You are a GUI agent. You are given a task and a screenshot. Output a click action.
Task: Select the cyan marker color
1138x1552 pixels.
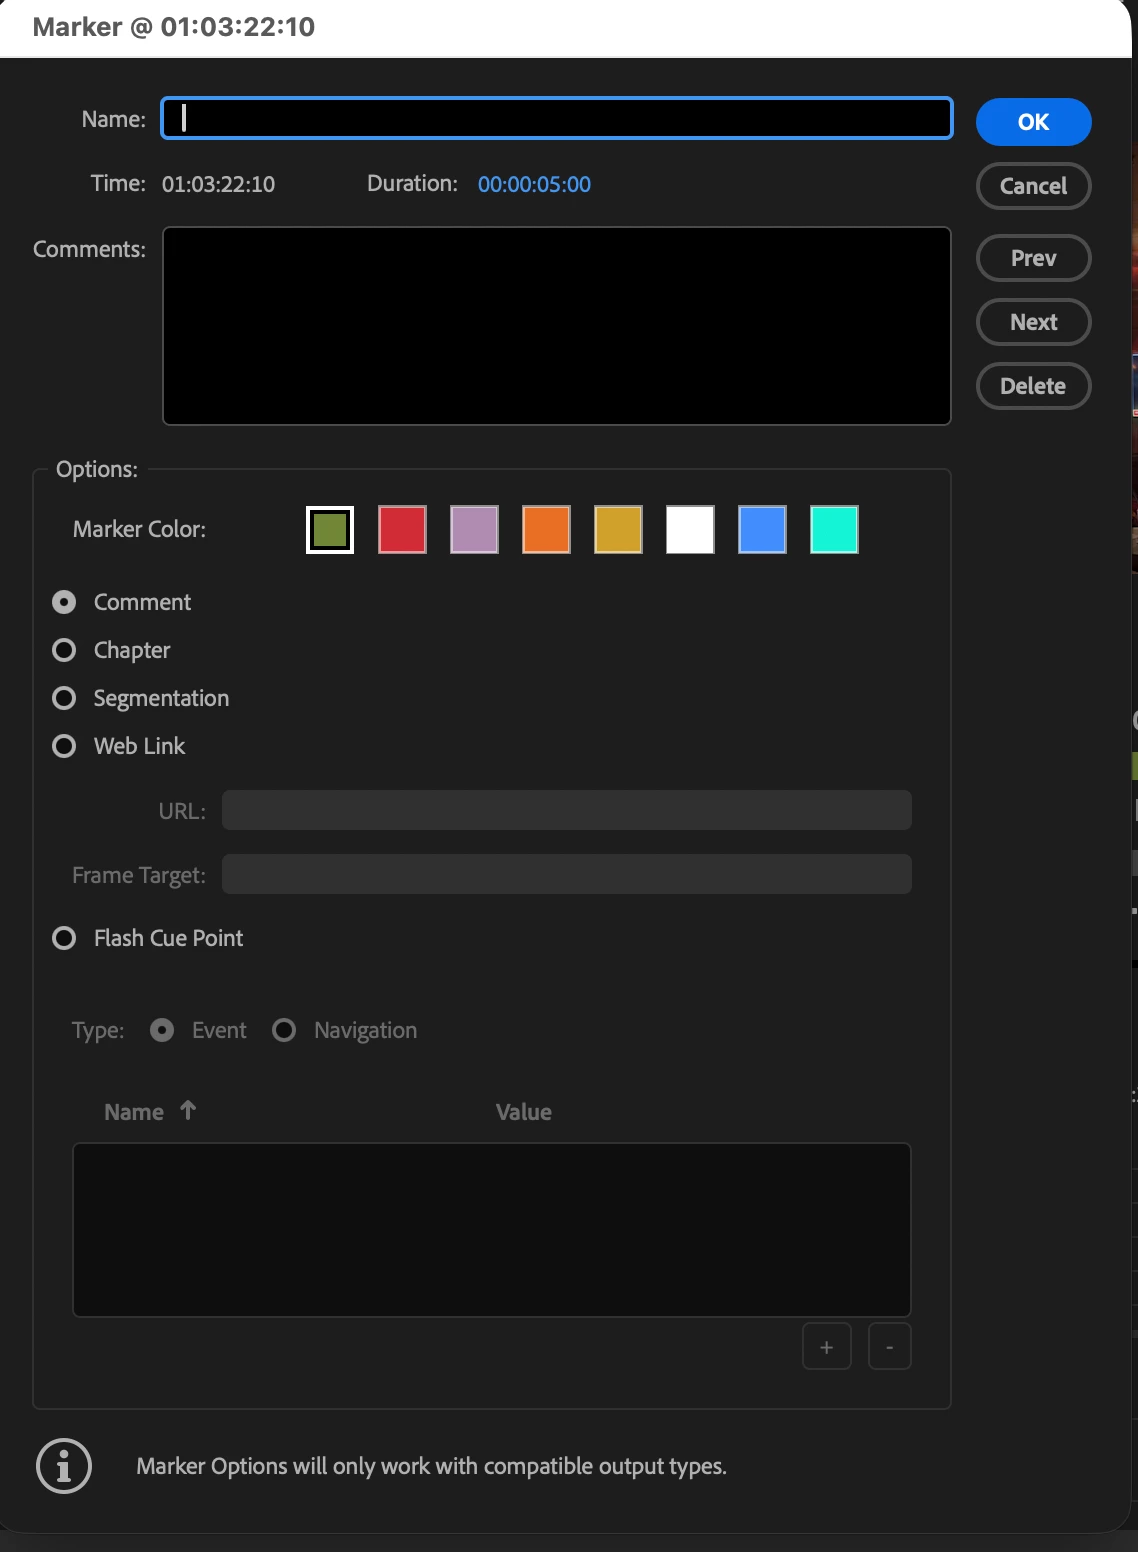[x=834, y=530]
